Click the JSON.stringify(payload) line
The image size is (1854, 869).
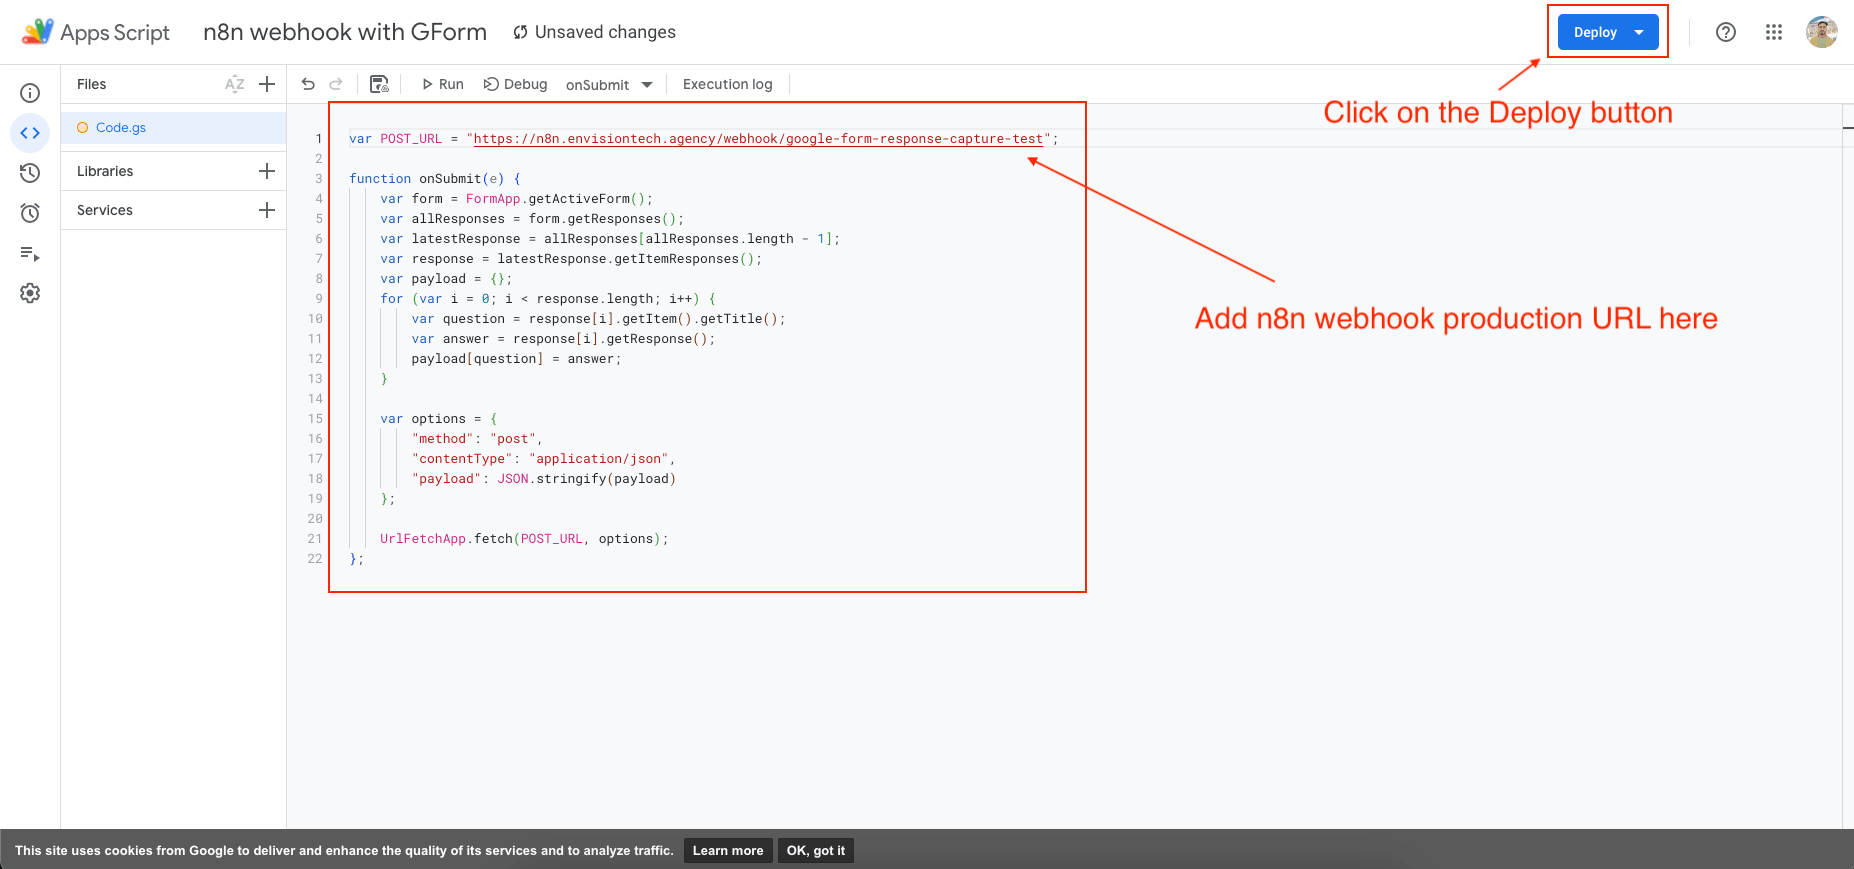pyautogui.click(x=544, y=479)
